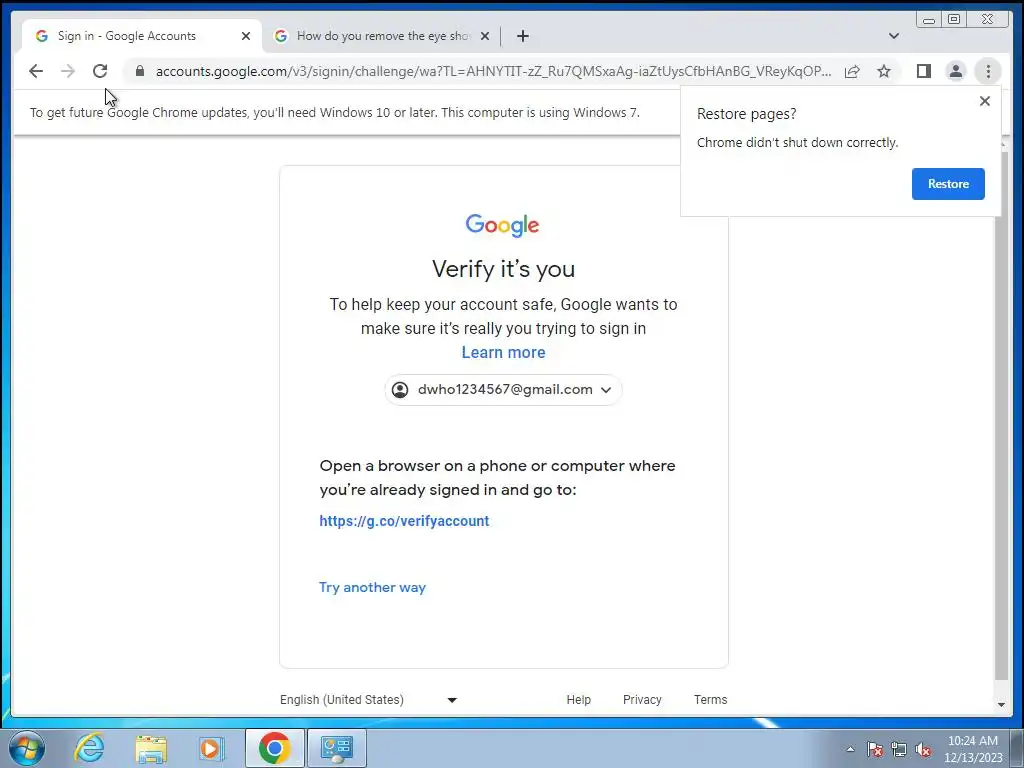This screenshot has height=768, width=1024.
Task: Minimize the Chrome window
Action: [x=929, y=19]
